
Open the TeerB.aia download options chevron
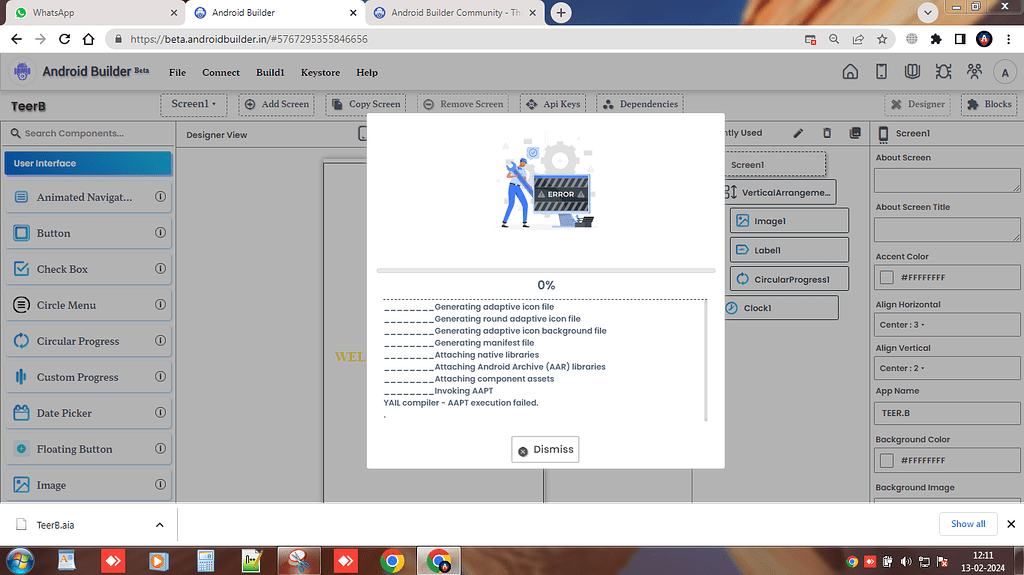(159, 525)
